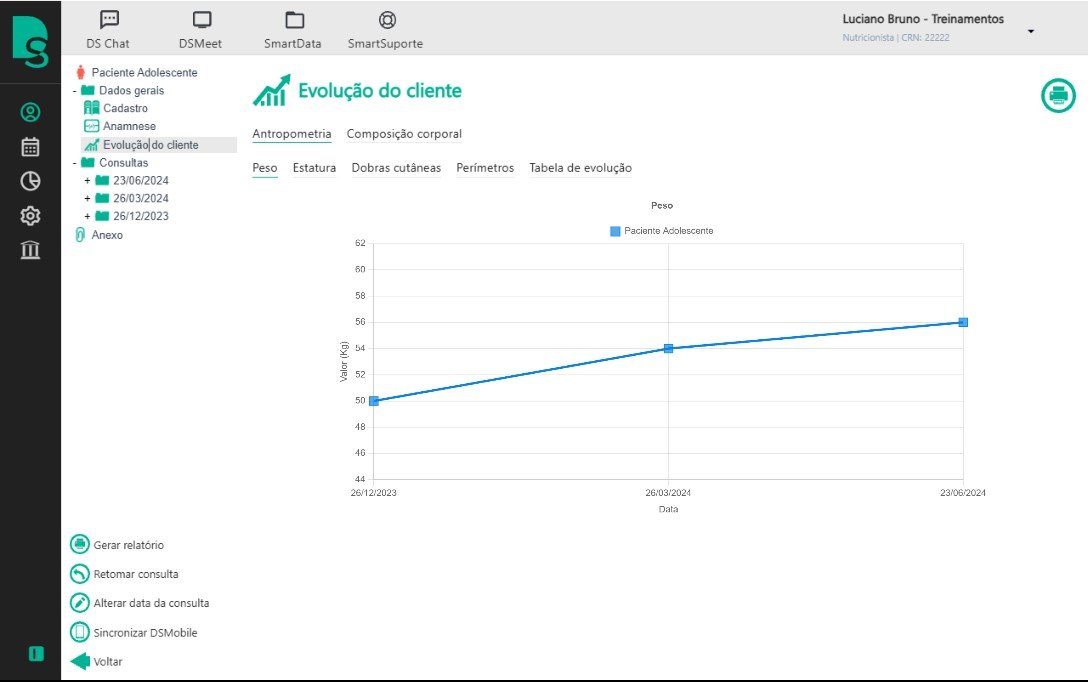The height and width of the screenshot is (682, 1088).
Task: Select the Perímetros sub-tab
Action: click(x=485, y=168)
